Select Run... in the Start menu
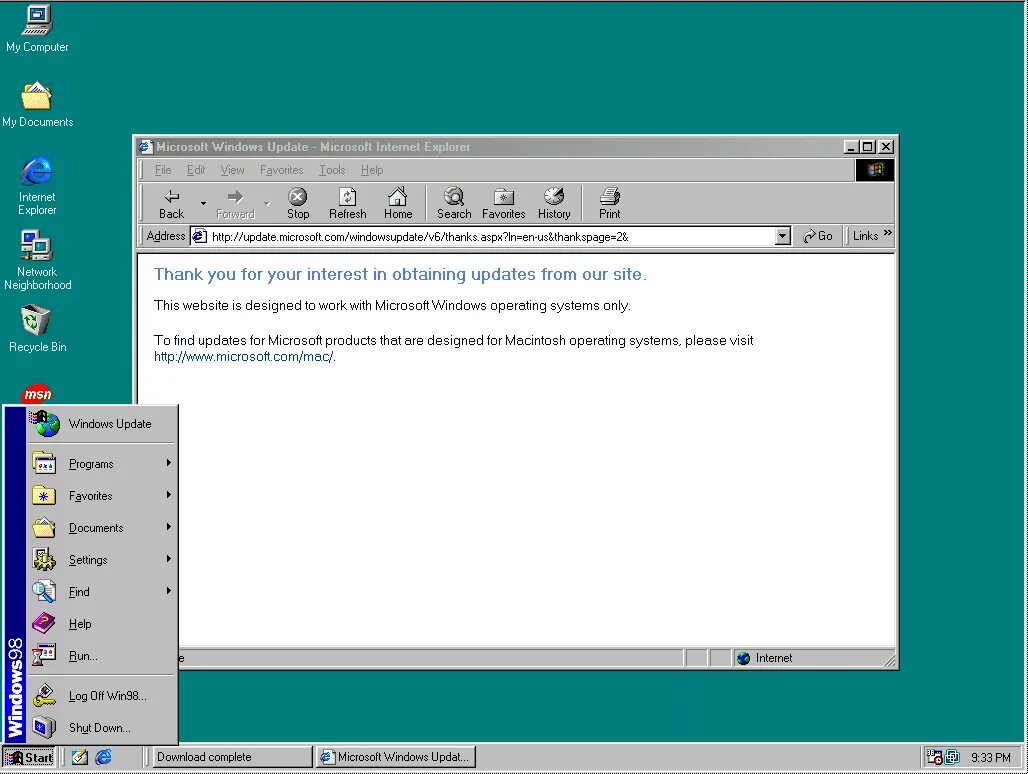 102,655
